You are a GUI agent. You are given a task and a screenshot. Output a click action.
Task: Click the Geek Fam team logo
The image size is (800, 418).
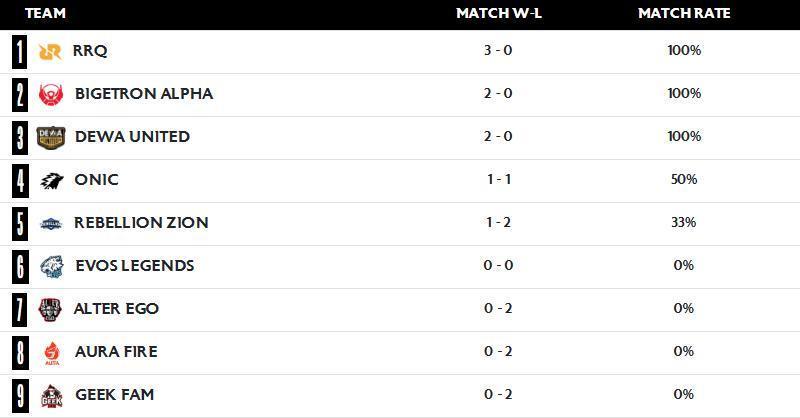[x=52, y=396]
